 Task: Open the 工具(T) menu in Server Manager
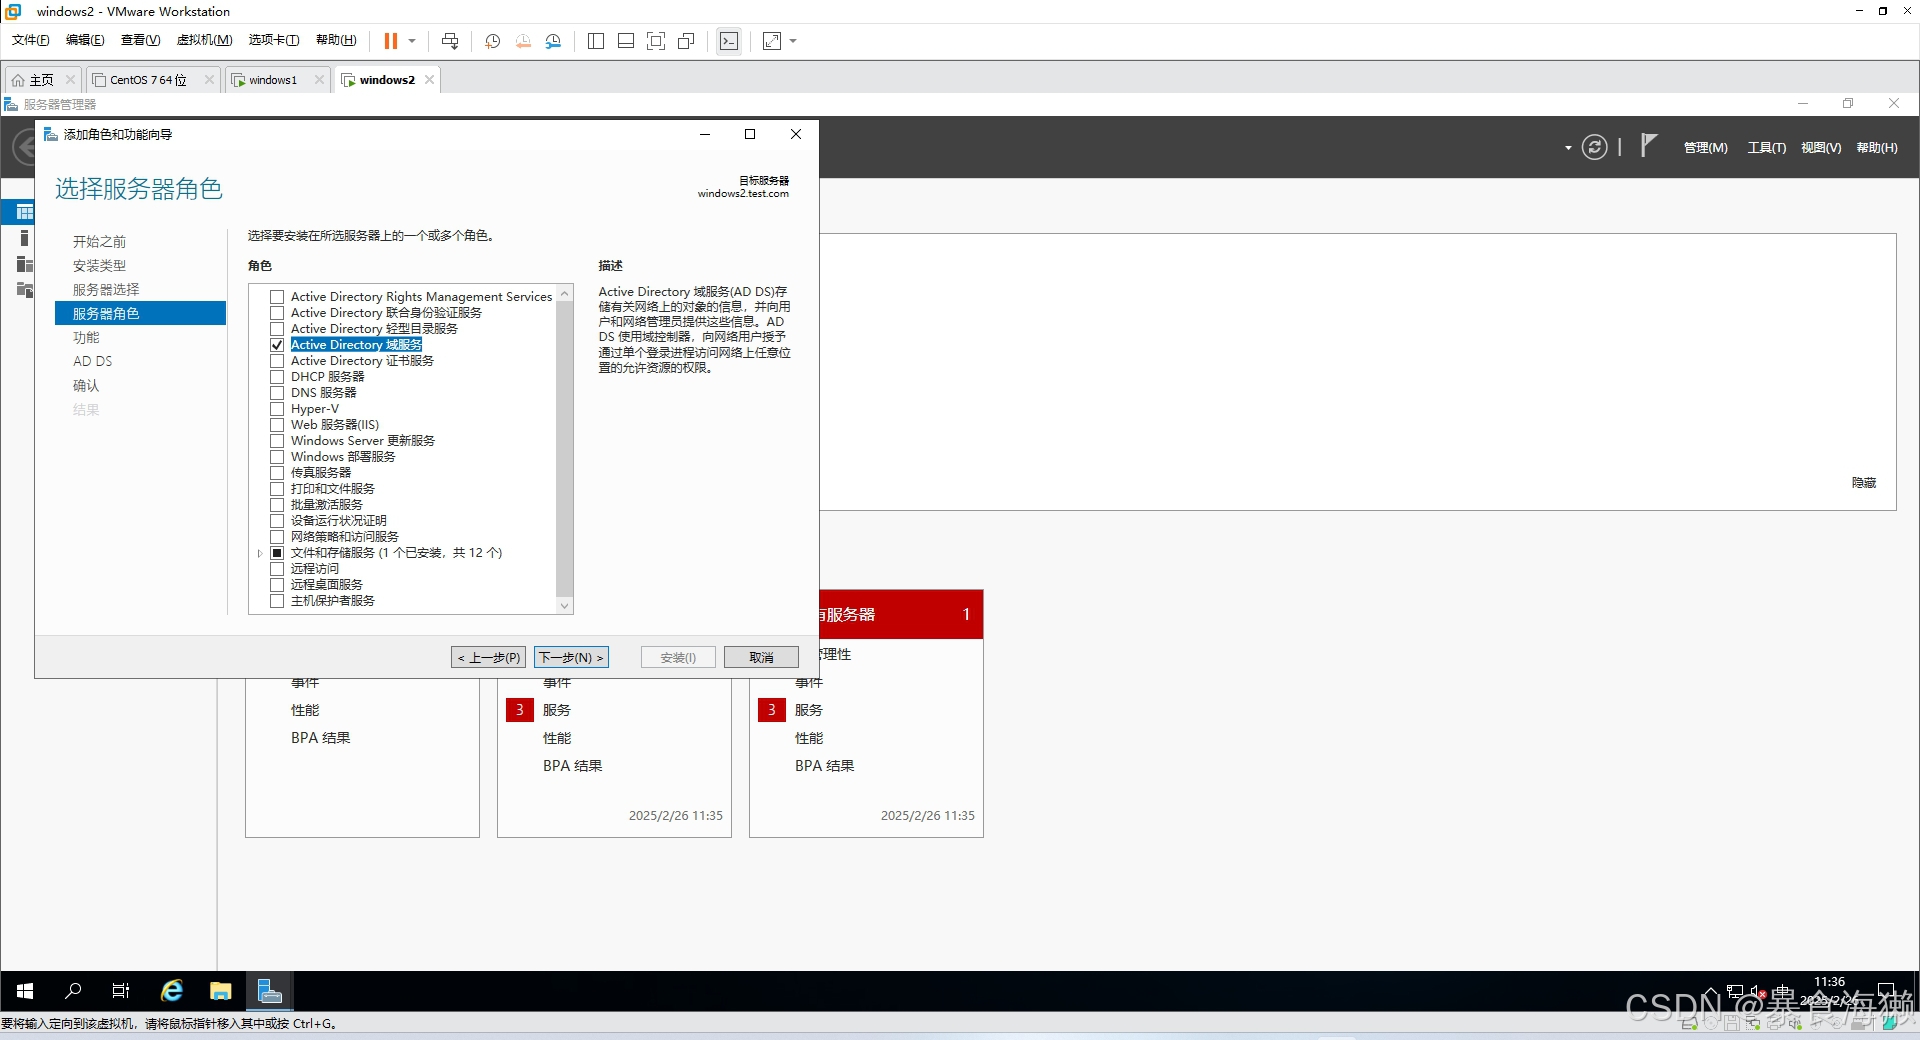click(x=1766, y=148)
